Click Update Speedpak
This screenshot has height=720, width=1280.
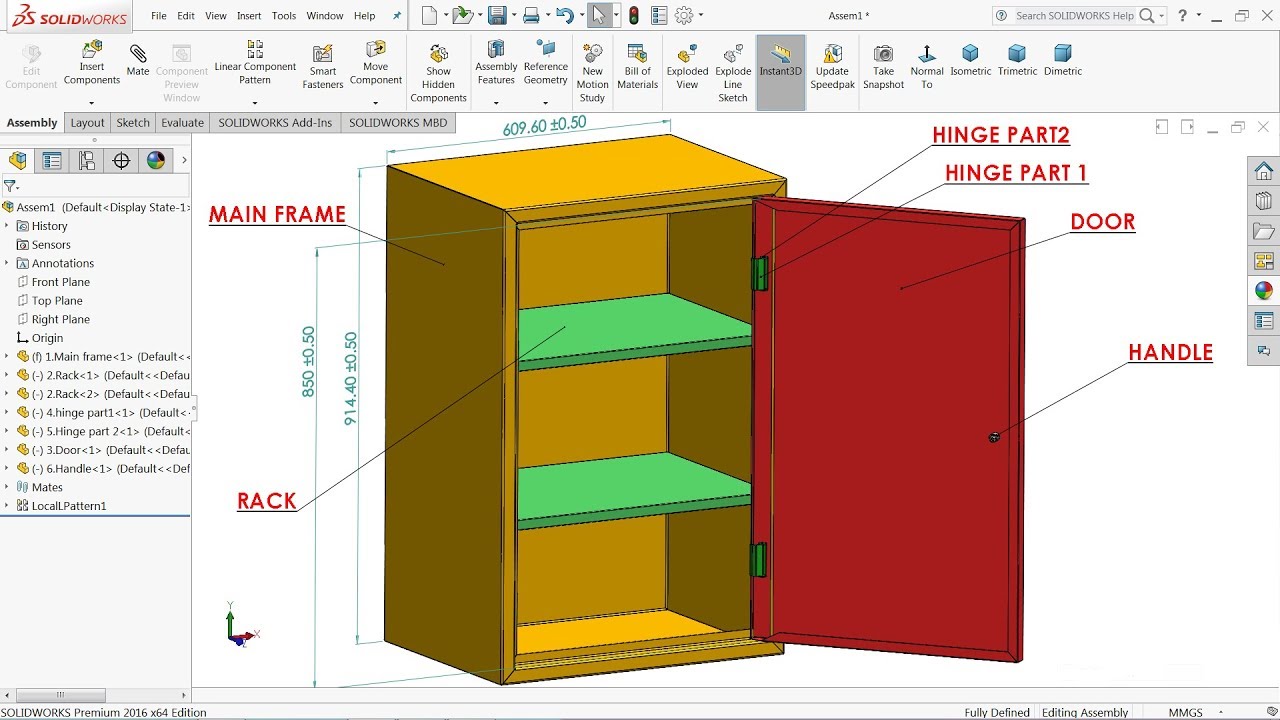(x=832, y=67)
